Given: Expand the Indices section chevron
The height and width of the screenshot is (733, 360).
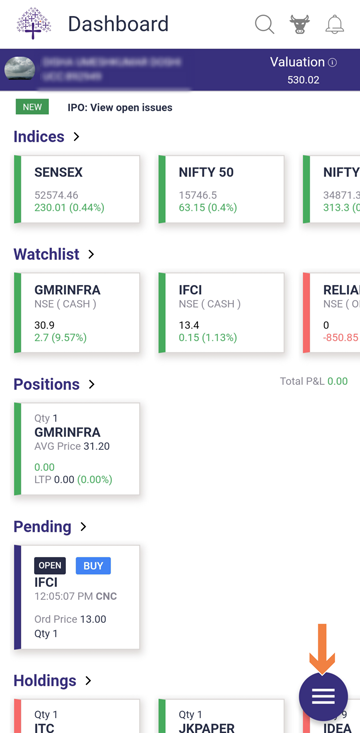Looking at the screenshot, I should [x=76, y=137].
